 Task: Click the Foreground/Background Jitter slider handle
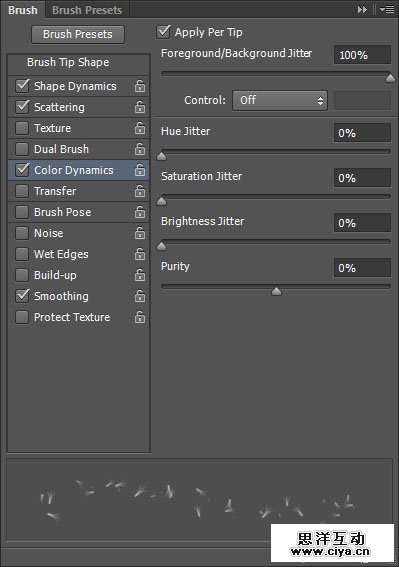[x=390, y=78]
